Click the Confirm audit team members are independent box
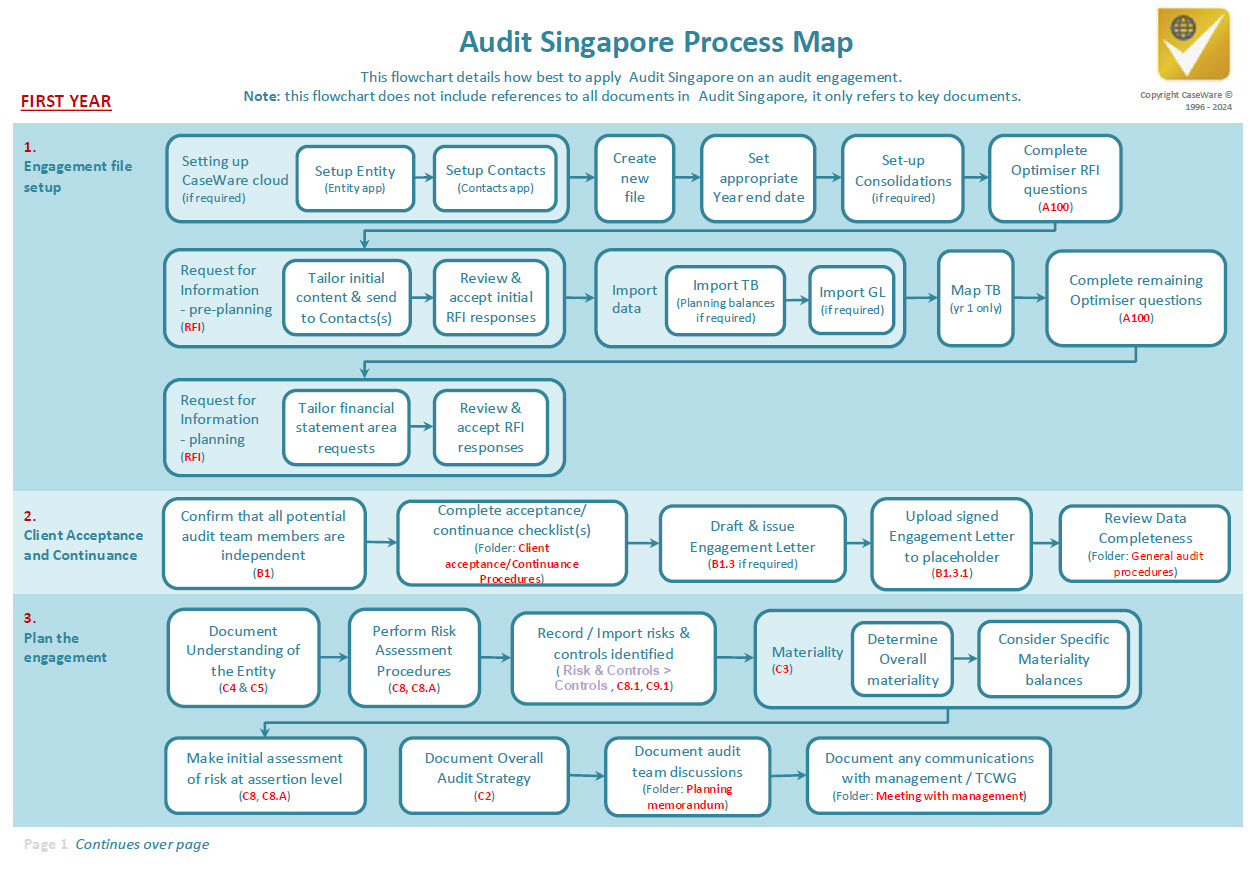 tap(265, 543)
